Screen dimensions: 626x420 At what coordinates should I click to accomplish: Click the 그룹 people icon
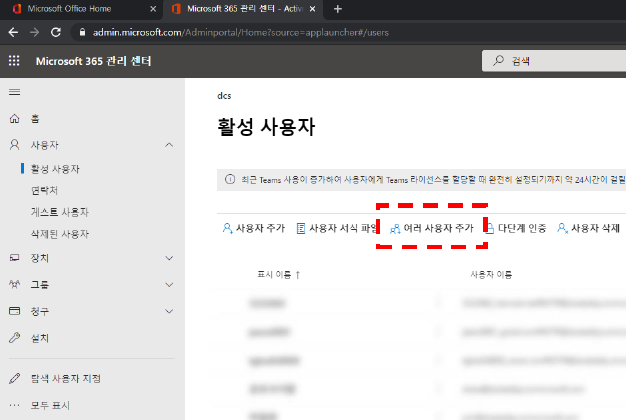click(x=14, y=284)
